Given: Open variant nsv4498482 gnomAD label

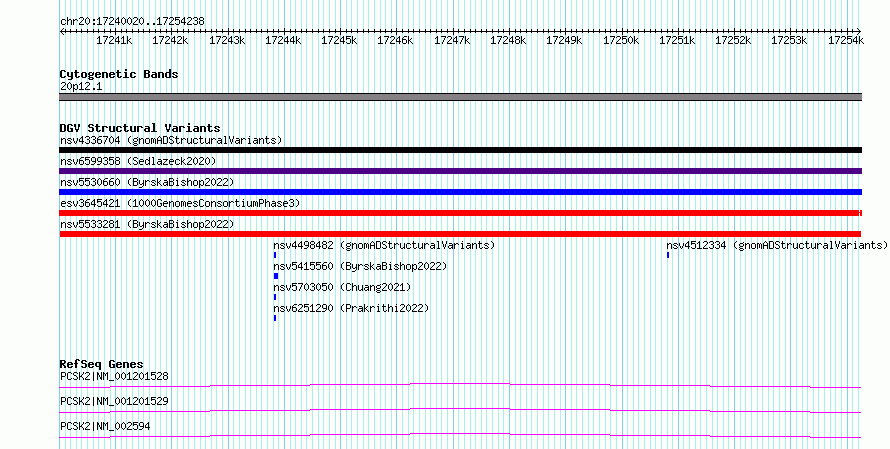Looking at the screenshot, I should (x=384, y=245).
